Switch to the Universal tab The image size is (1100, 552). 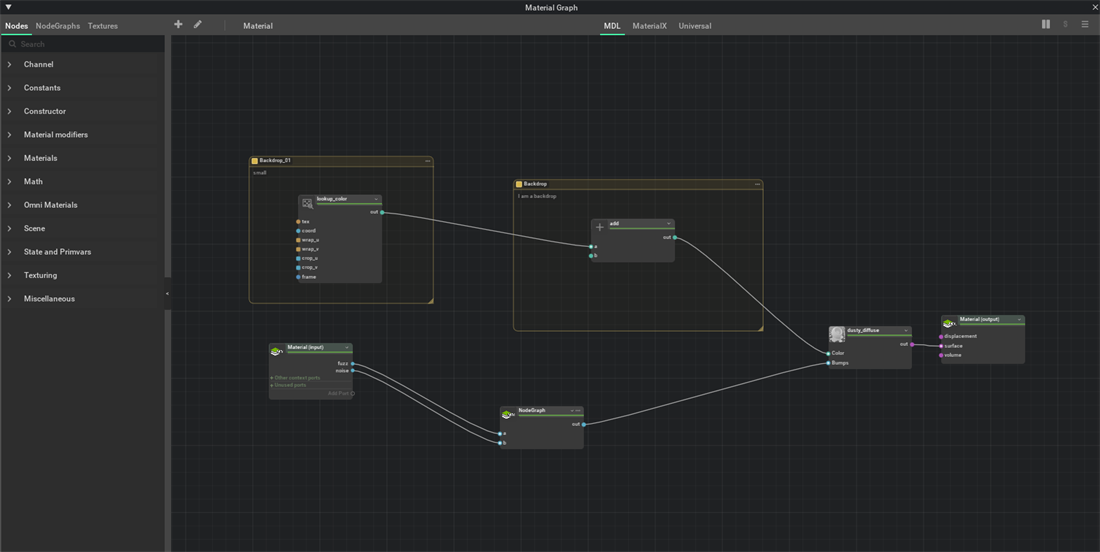(x=695, y=26)
